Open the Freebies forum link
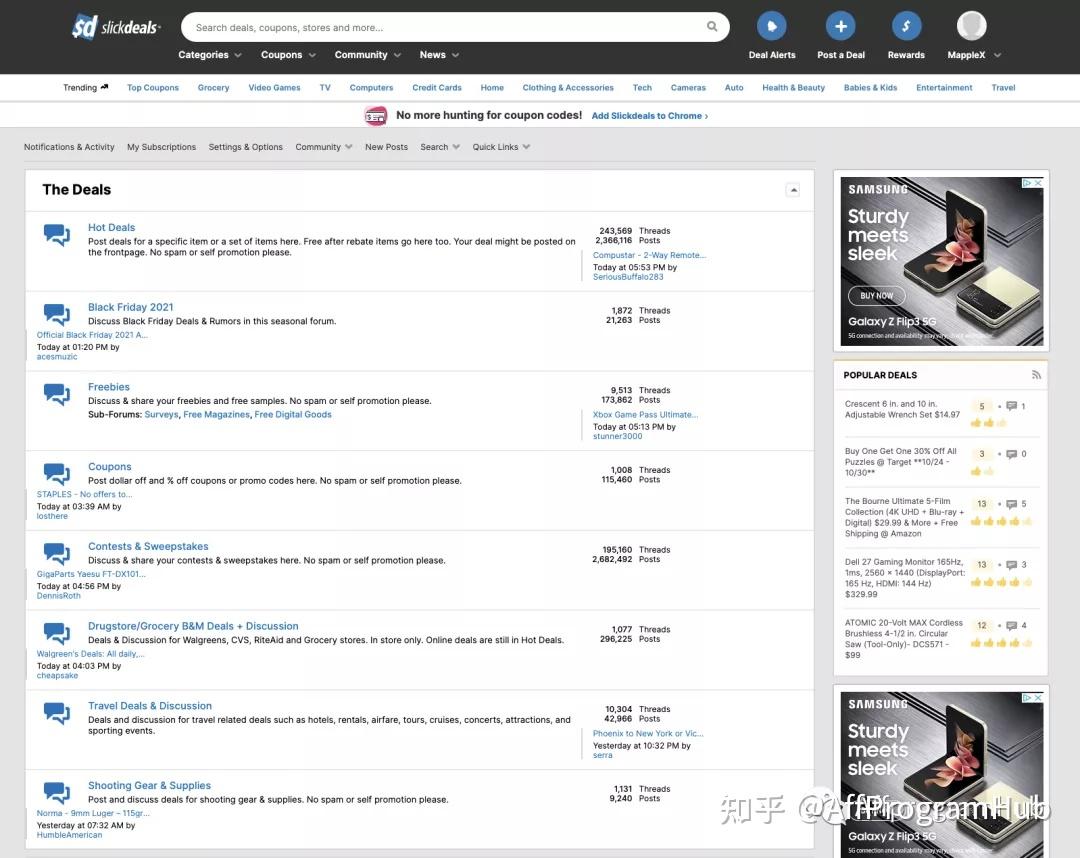The image size is (1080, 858). (108, 387)
